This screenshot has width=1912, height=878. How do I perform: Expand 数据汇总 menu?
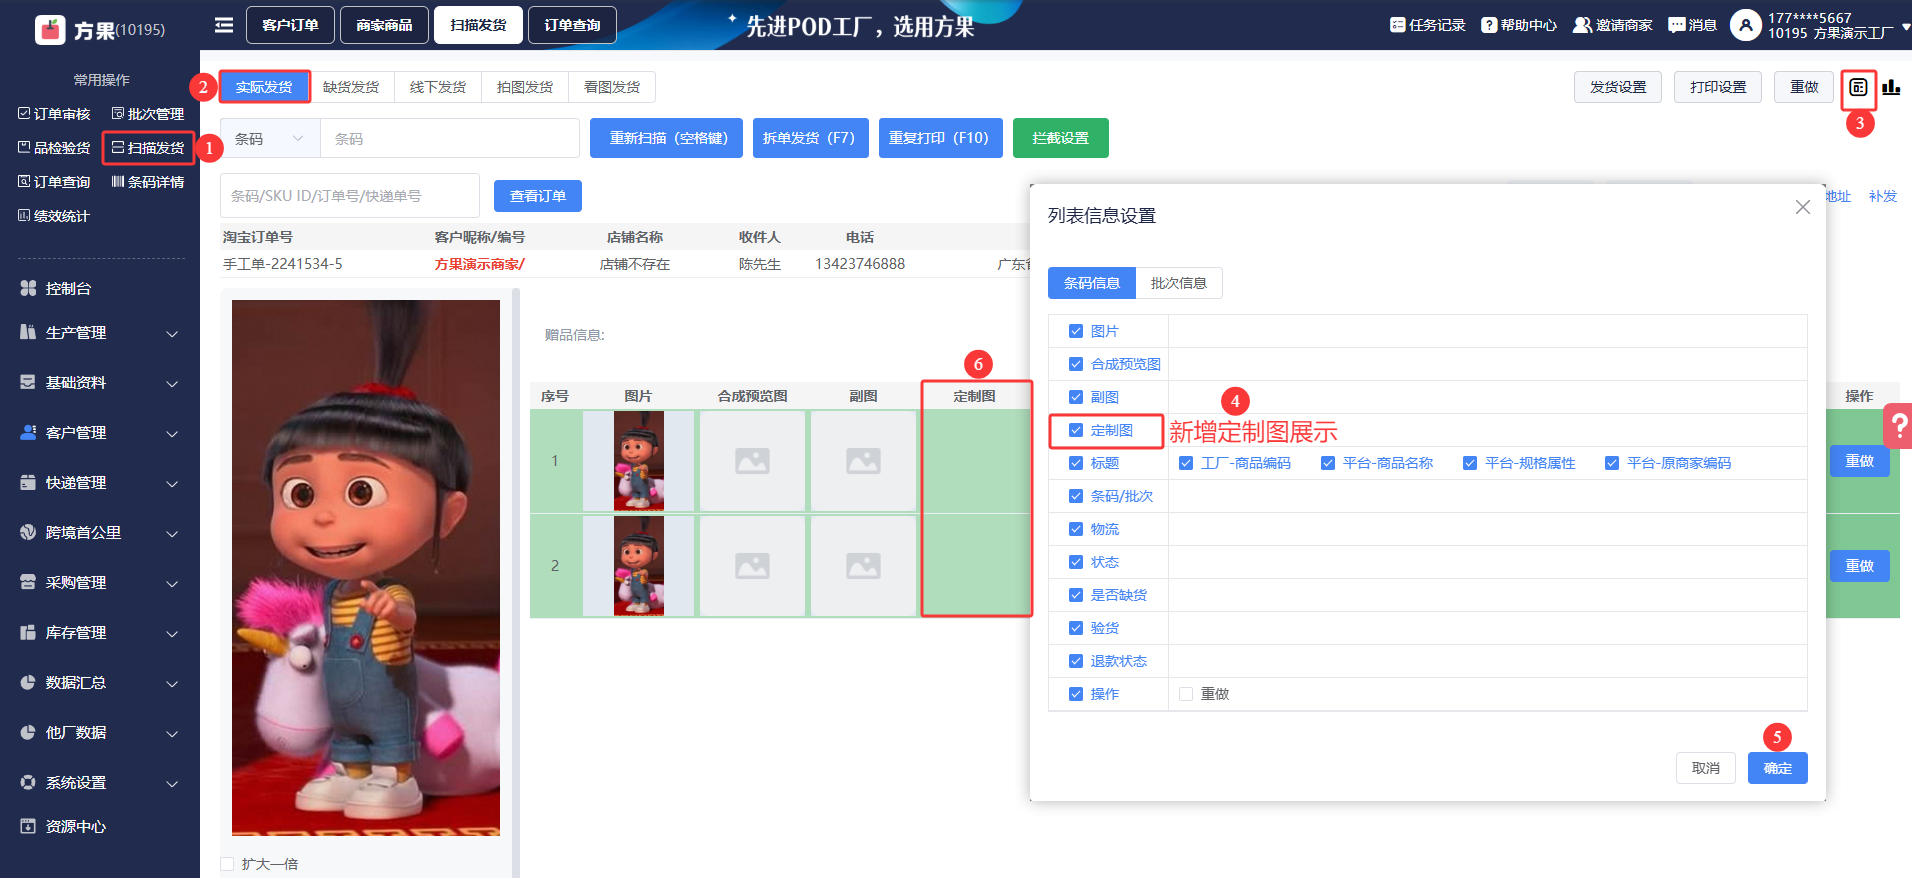pyautogui.click(x=100, y=683)
